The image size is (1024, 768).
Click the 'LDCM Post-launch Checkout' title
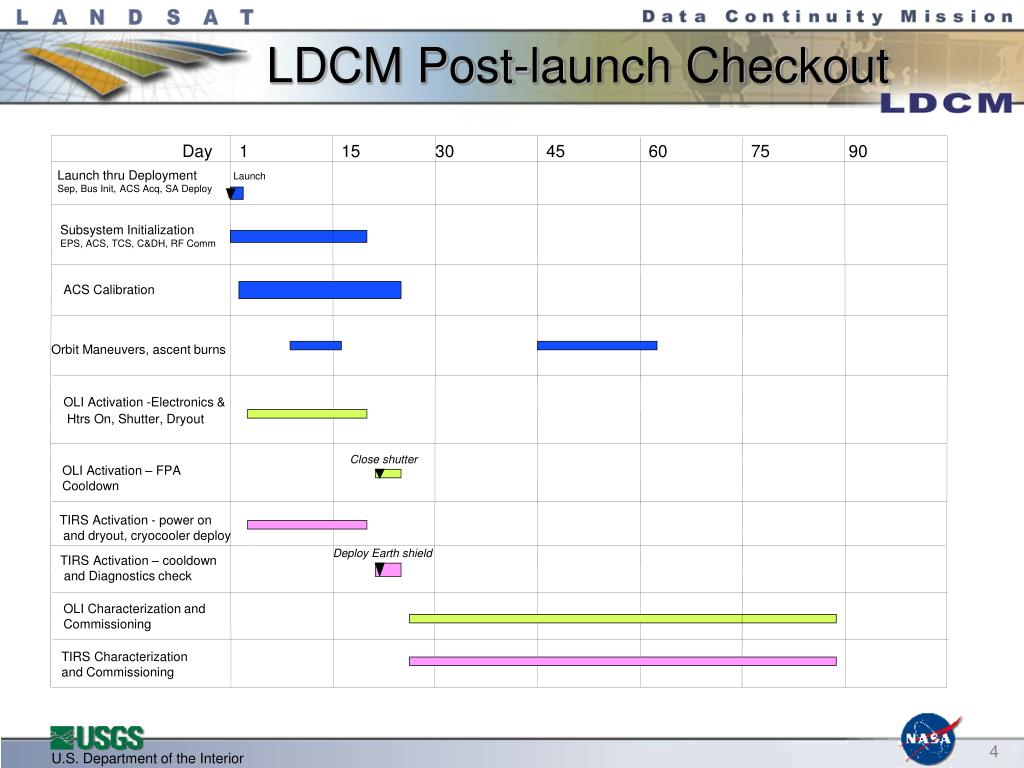(578, 65)
